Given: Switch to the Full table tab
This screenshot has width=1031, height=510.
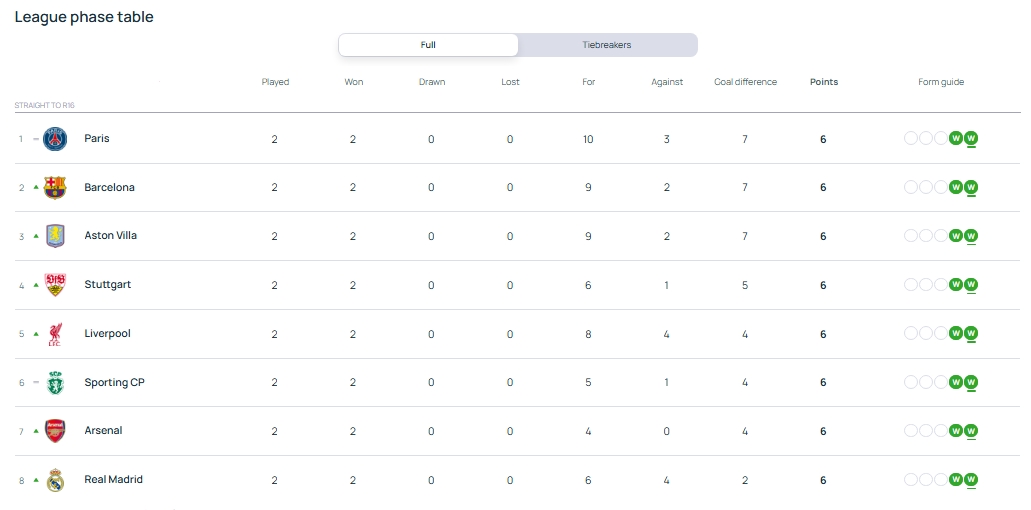Looking at the screenshot, I should click(428, 45).
